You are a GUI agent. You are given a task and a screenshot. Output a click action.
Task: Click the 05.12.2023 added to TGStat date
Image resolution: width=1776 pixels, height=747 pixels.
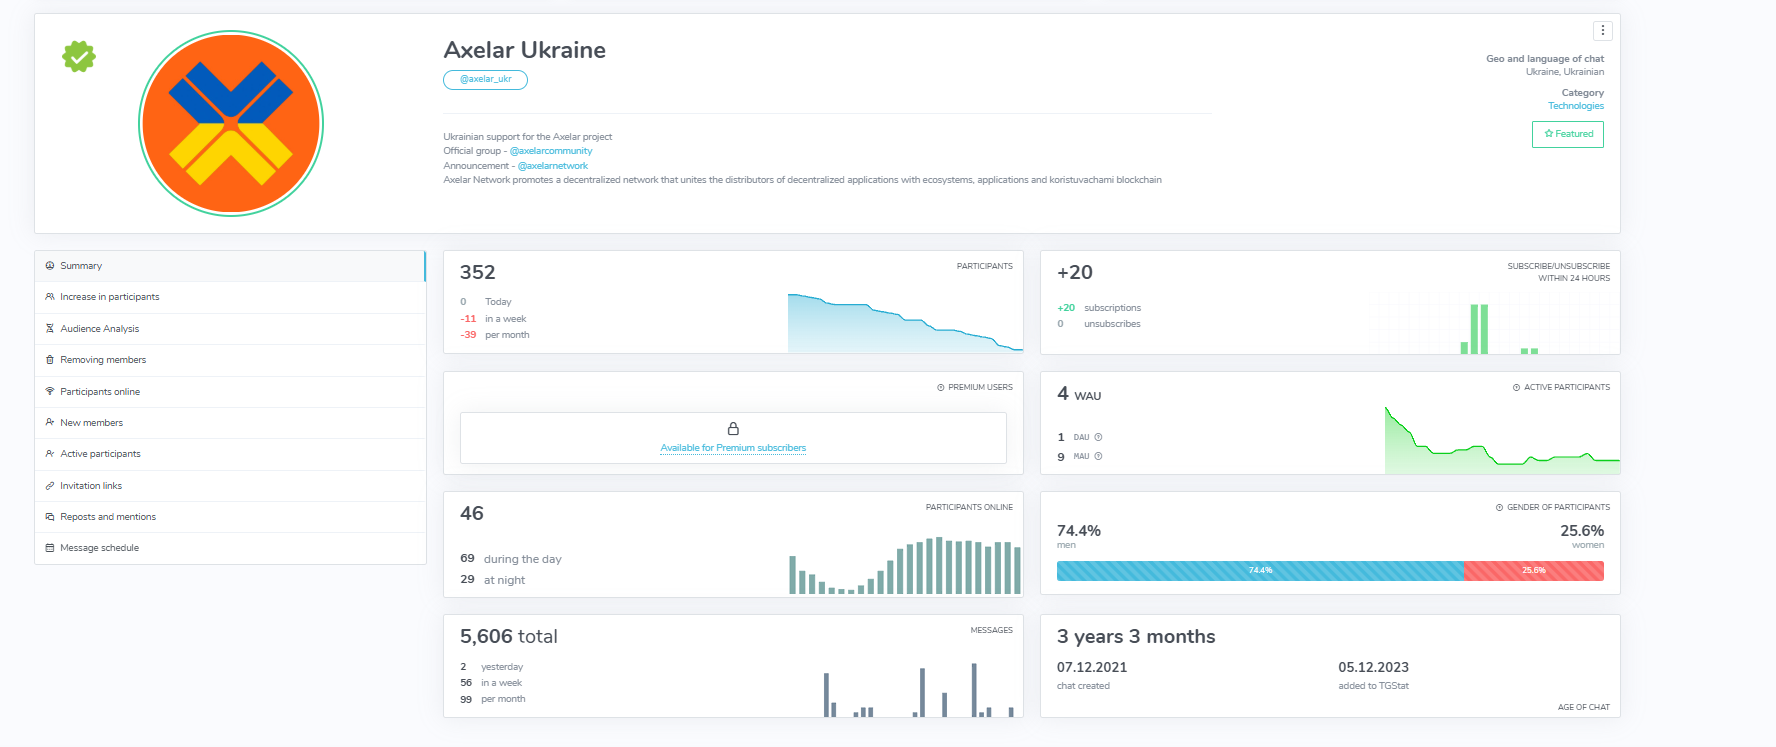(x=1374, y=667)
